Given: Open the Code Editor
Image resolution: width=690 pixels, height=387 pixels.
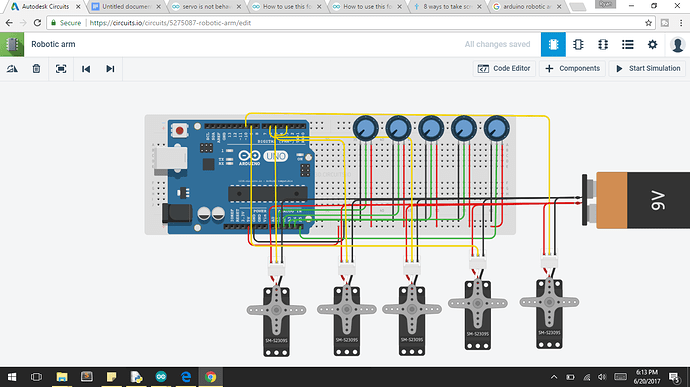Looking at the screenshot, I should (504, 69).
